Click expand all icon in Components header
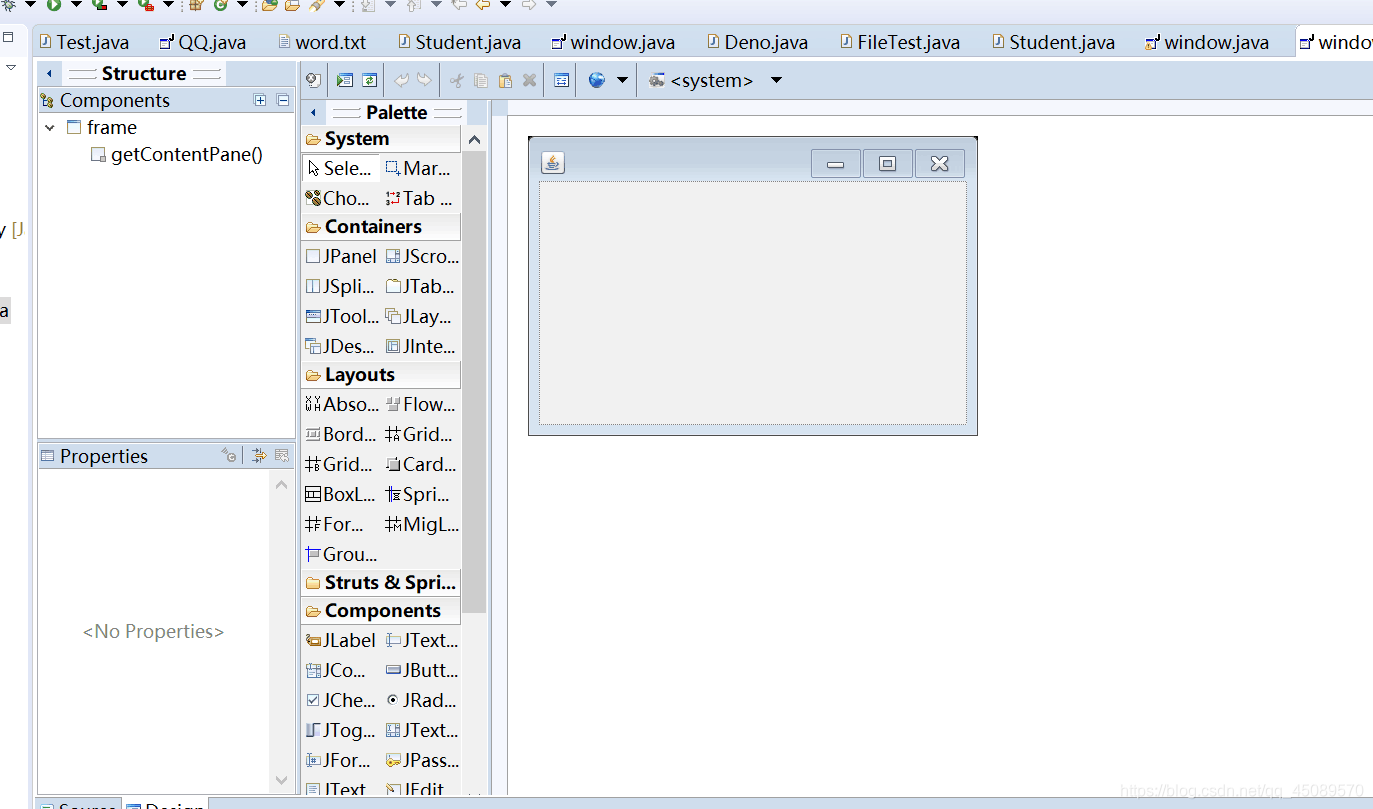1373x809 pixels. [260, 100]
